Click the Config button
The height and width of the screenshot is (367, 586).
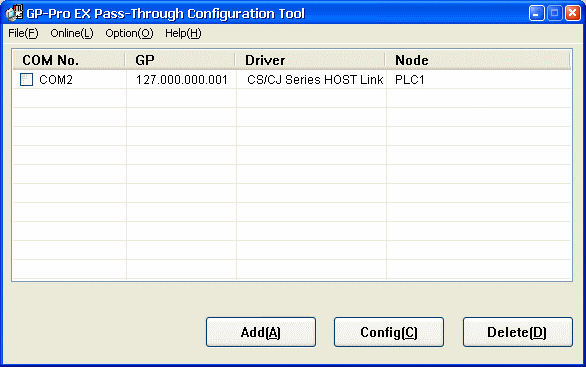389,332
